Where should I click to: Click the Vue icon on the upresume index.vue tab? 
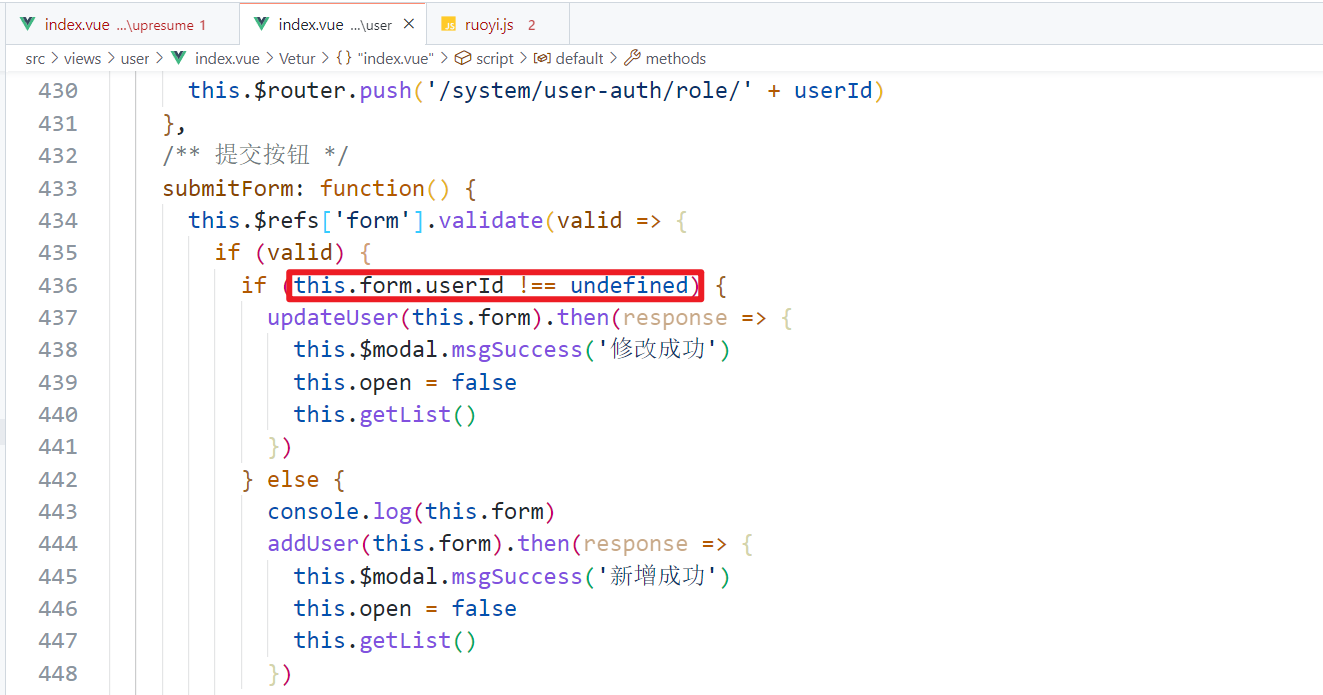(27, 24)
